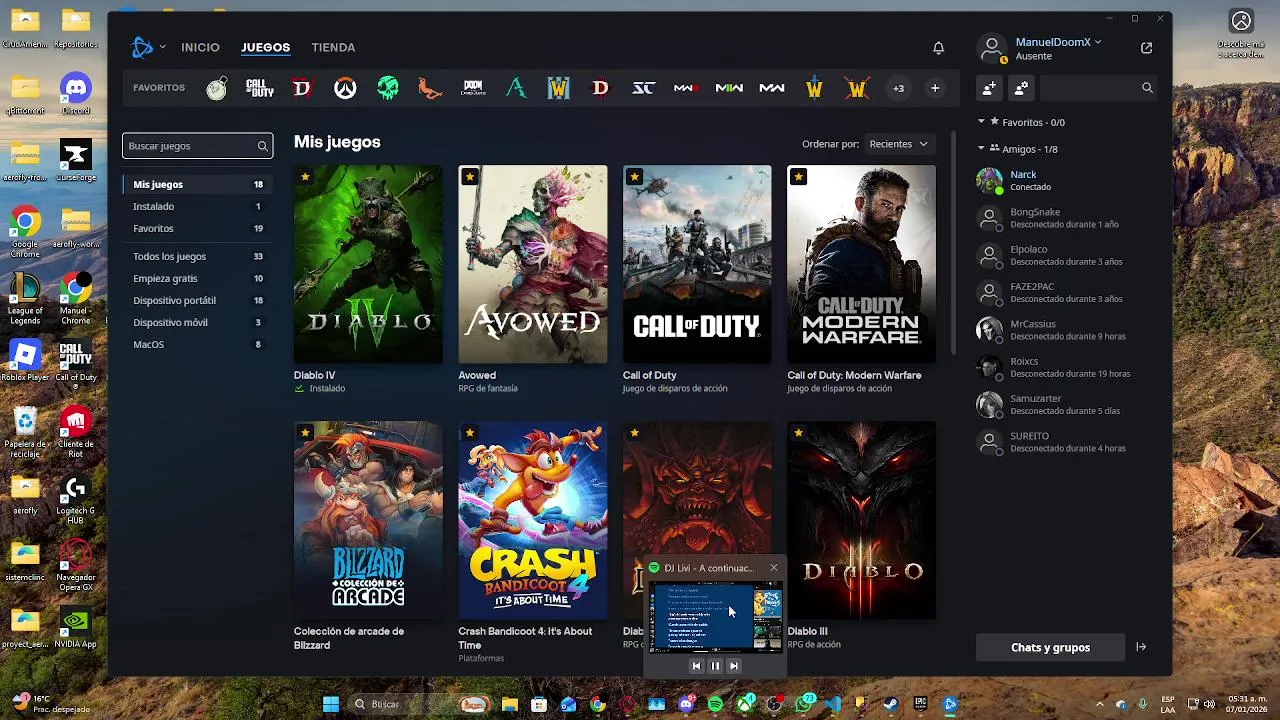Open Discord desktop shortcut
This screenshot has width=1280, height=720.
(76, 93)
